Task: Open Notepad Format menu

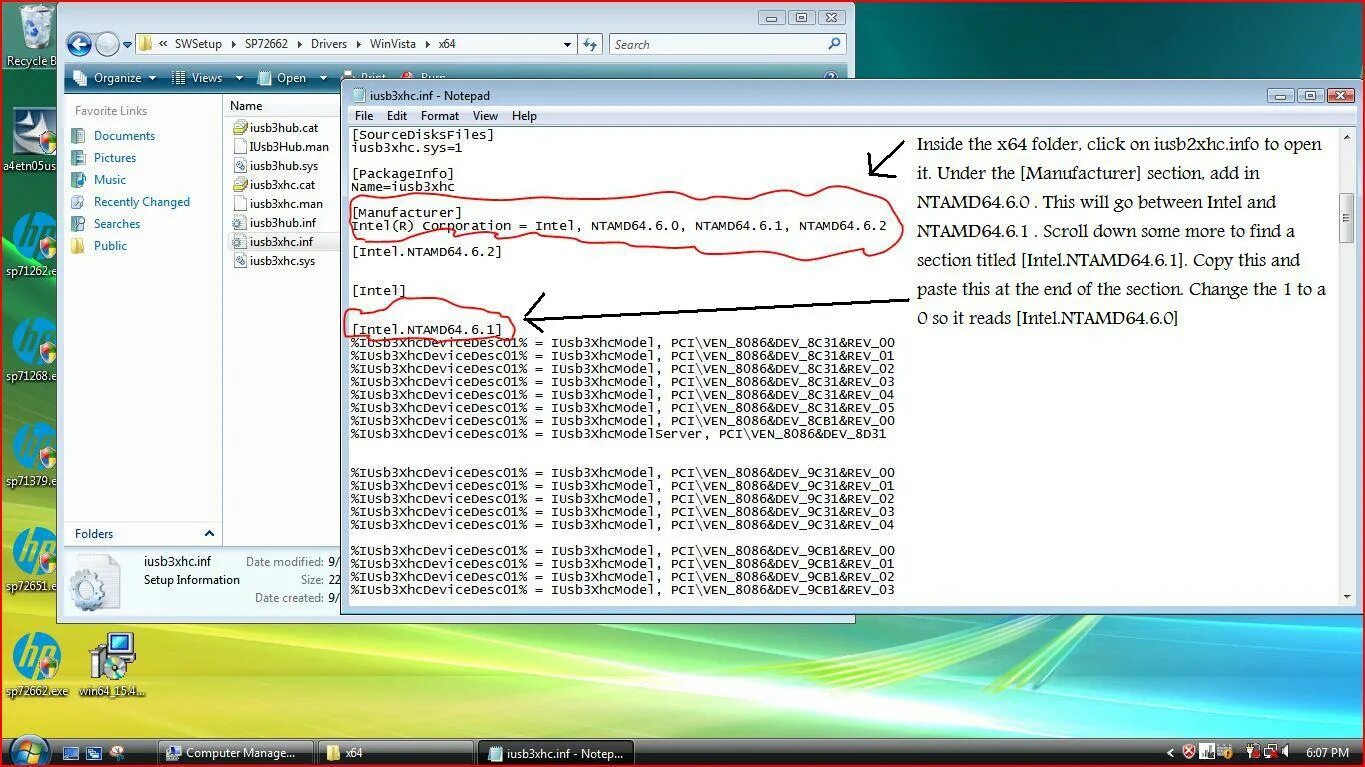Action: (x=440, y=116)
